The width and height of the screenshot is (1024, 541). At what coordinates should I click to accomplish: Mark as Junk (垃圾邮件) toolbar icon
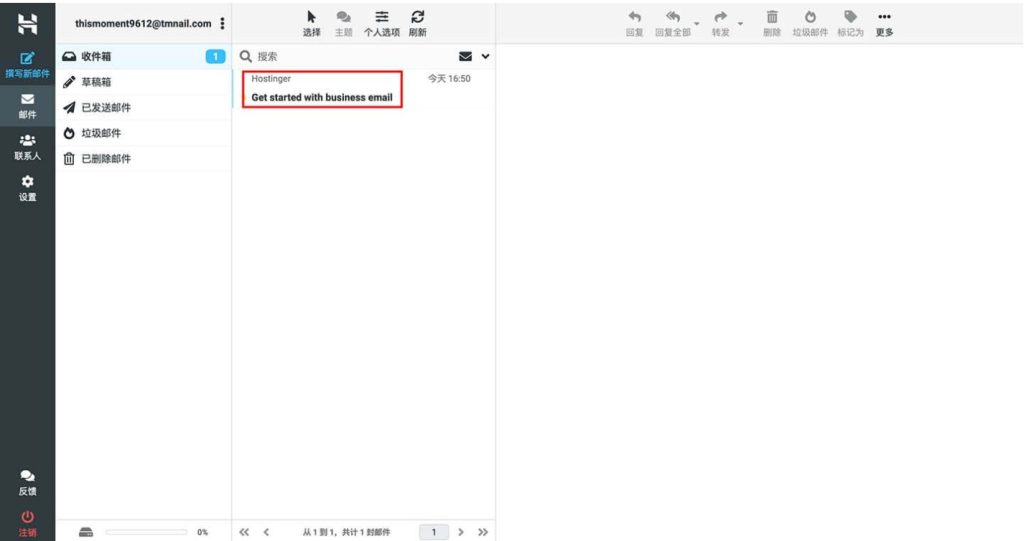click(810, 24)
